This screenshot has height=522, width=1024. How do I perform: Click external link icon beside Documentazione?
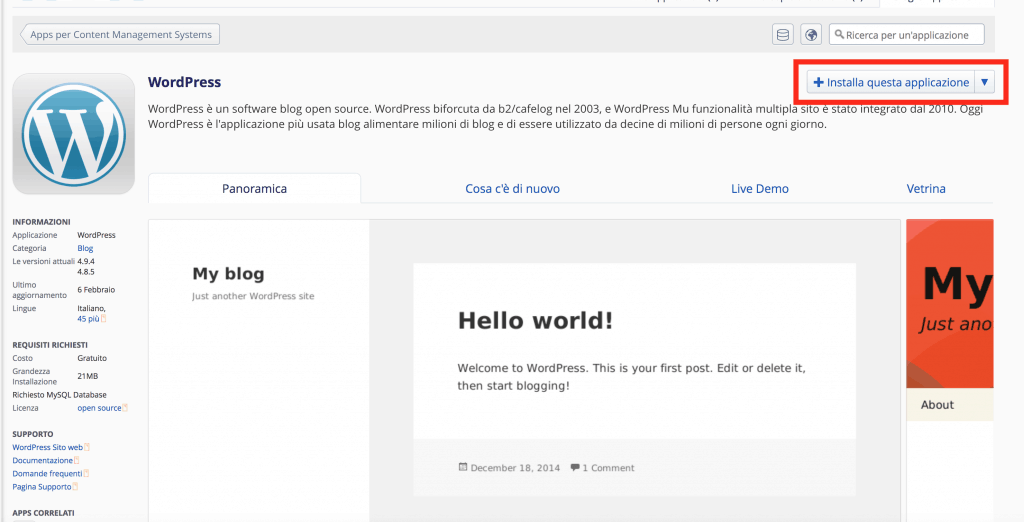click(76, 461)
